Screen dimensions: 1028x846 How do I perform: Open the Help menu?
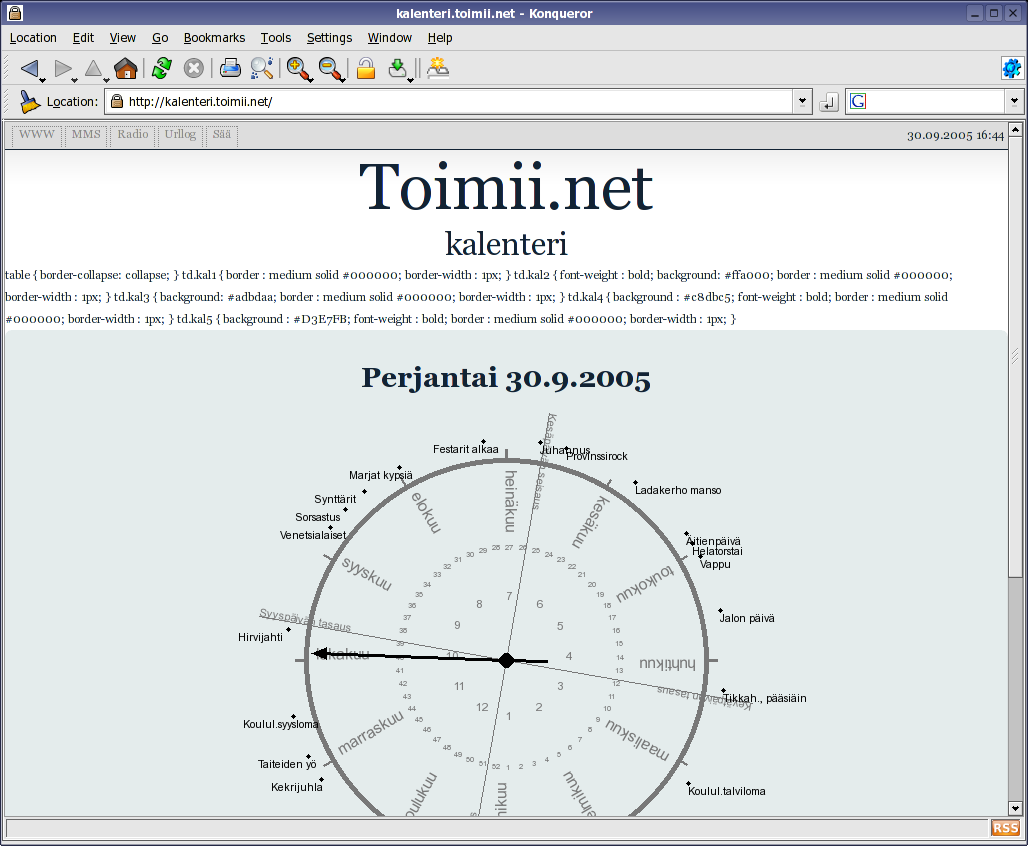coord(440,38)
